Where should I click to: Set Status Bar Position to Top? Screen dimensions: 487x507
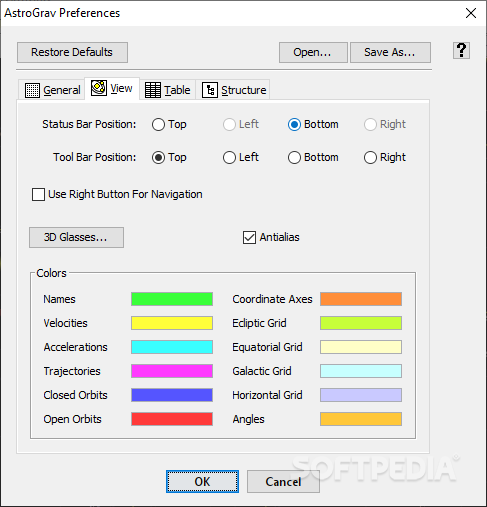click(158, 125)
